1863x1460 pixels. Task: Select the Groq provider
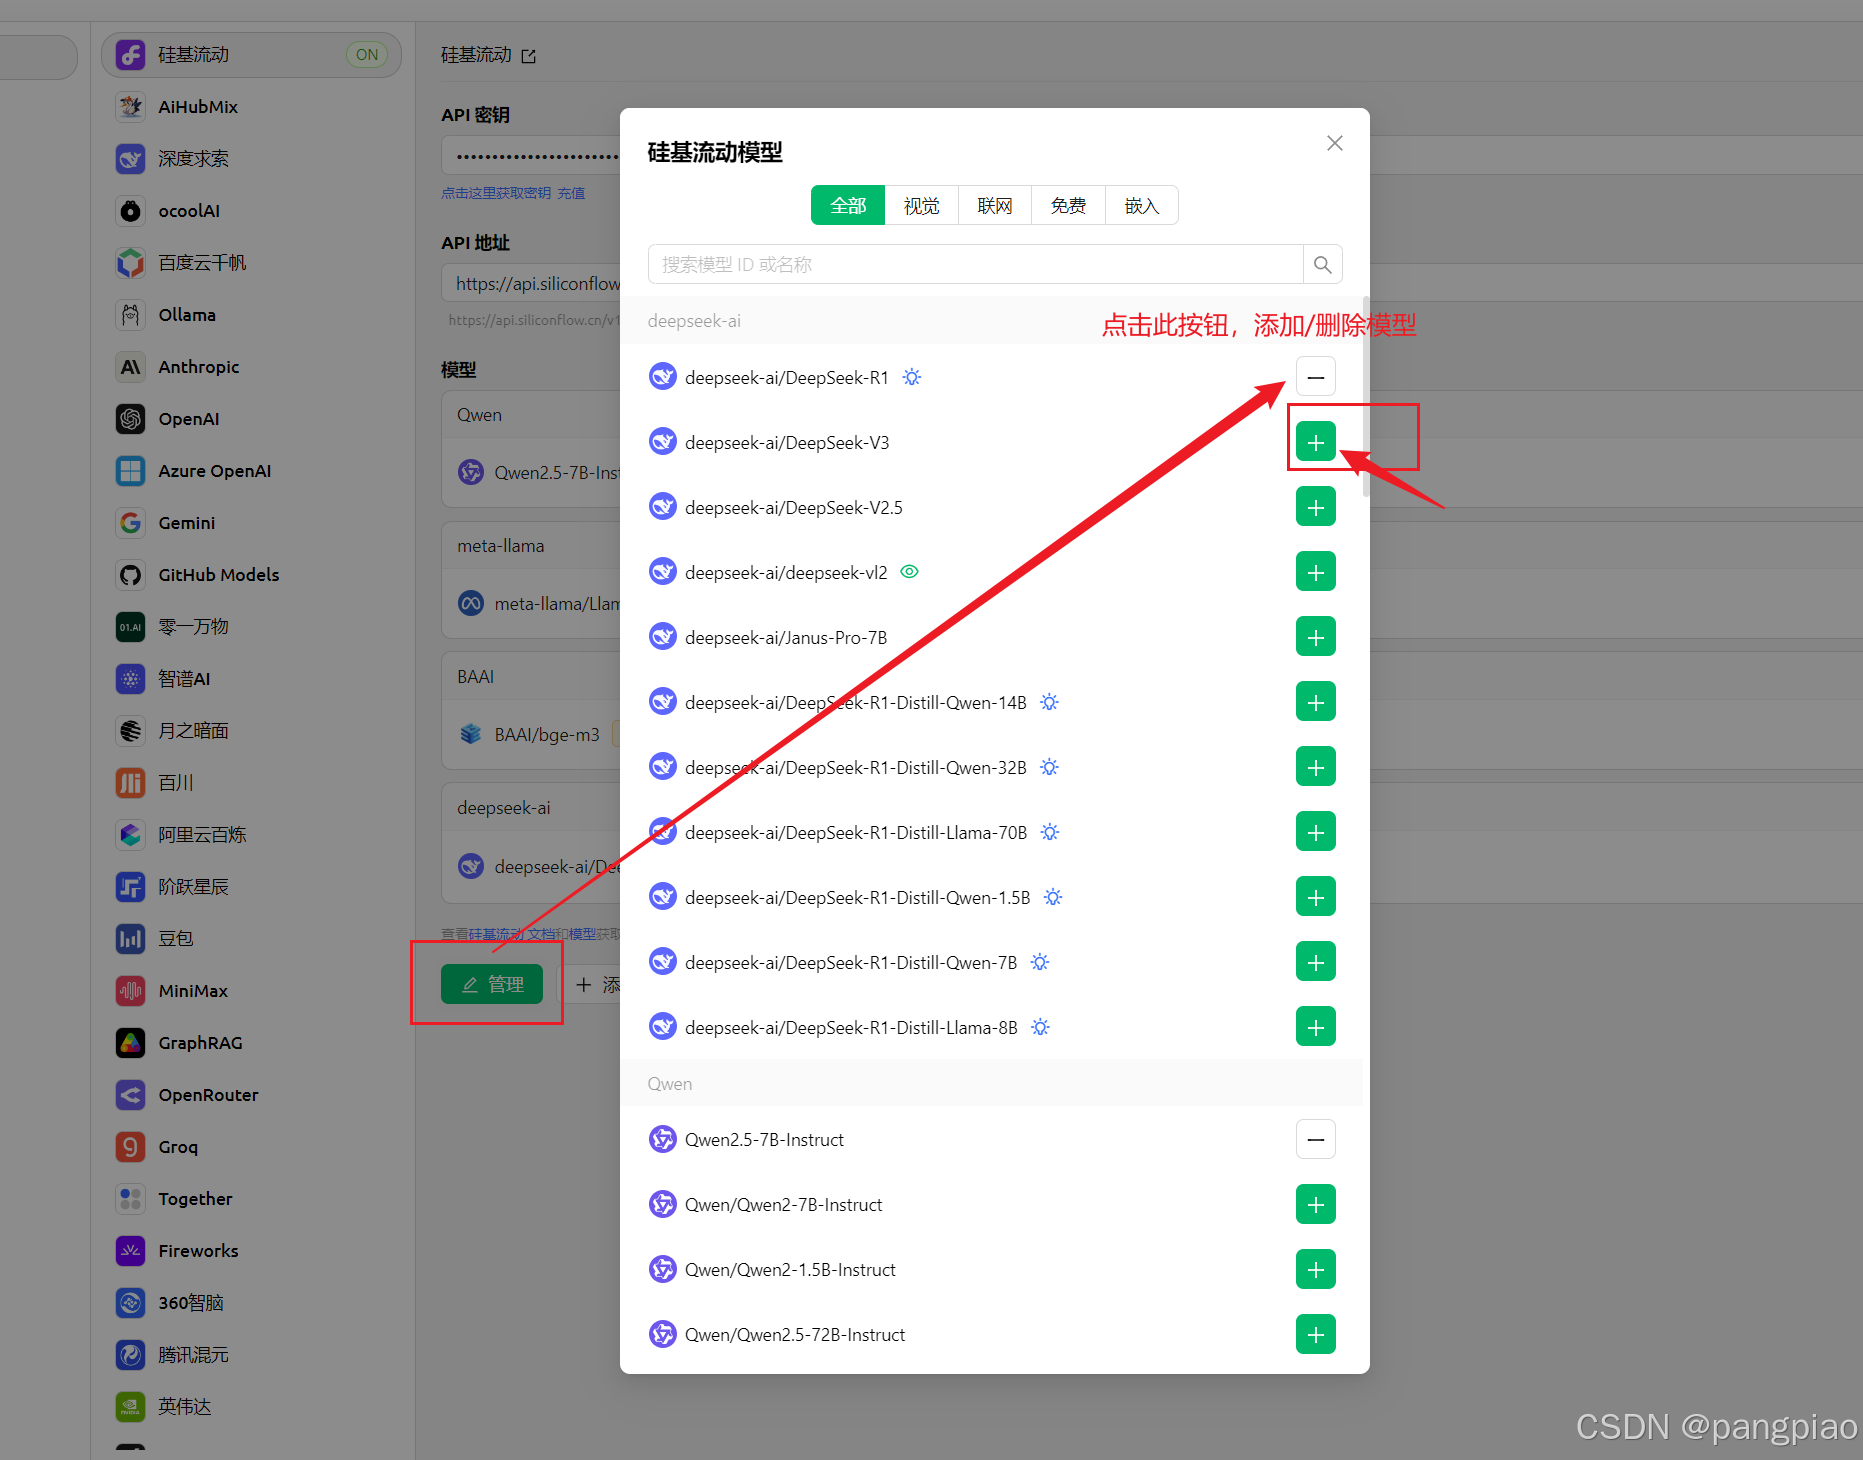pos(250,1147)
